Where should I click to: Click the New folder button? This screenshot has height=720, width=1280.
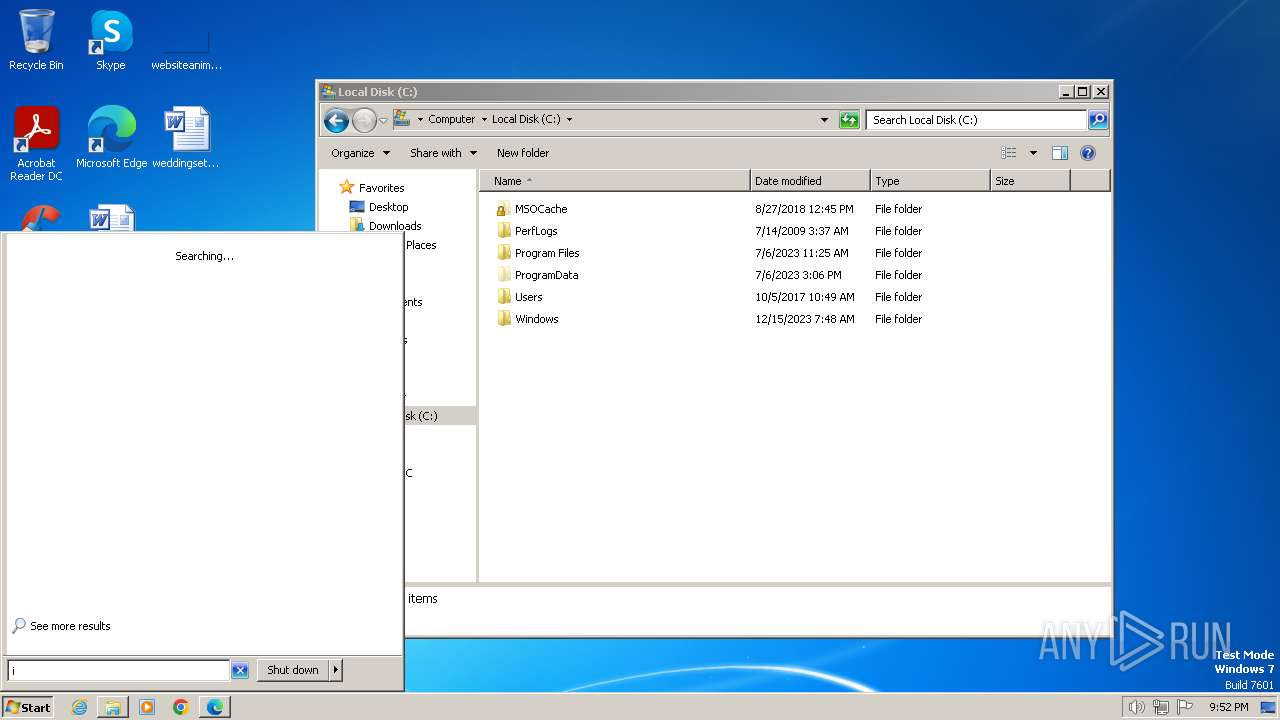click(x=523, y=153)
